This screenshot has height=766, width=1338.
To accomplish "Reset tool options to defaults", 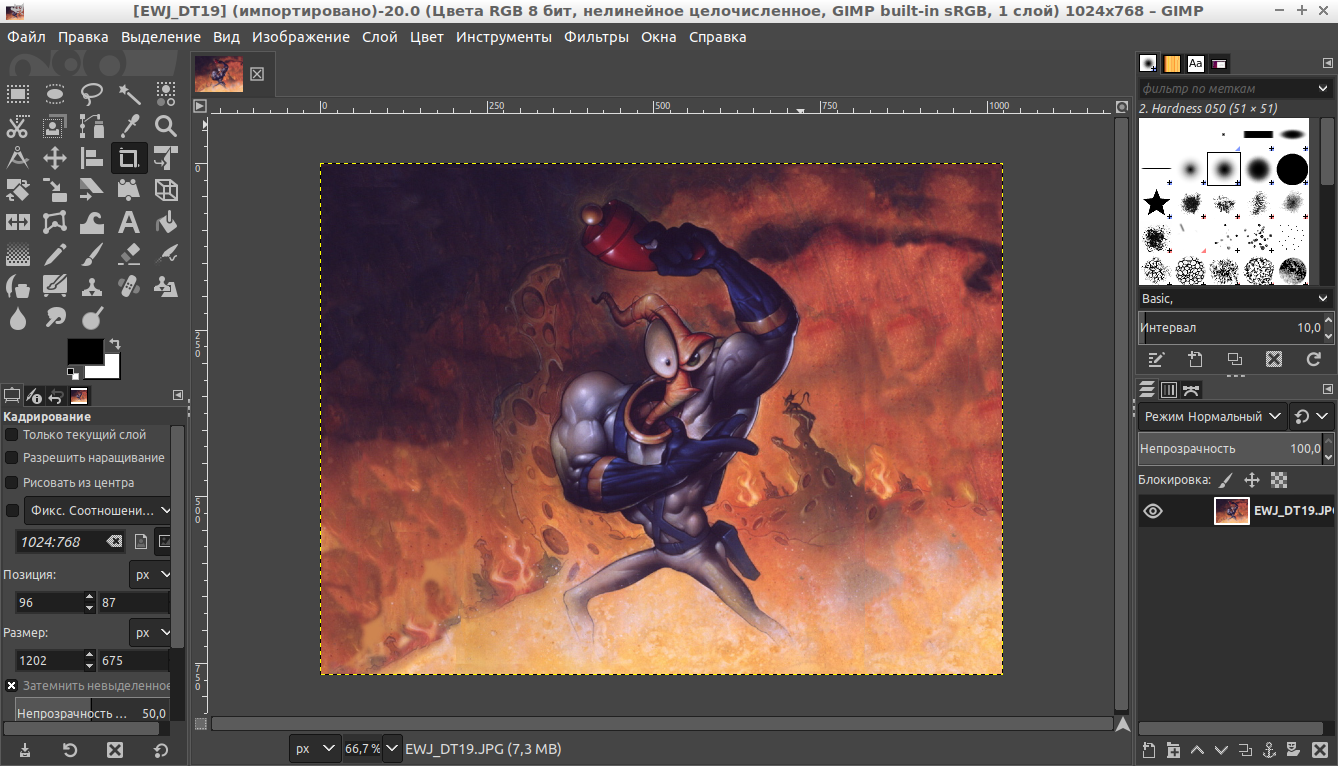I will click(160, 750).
